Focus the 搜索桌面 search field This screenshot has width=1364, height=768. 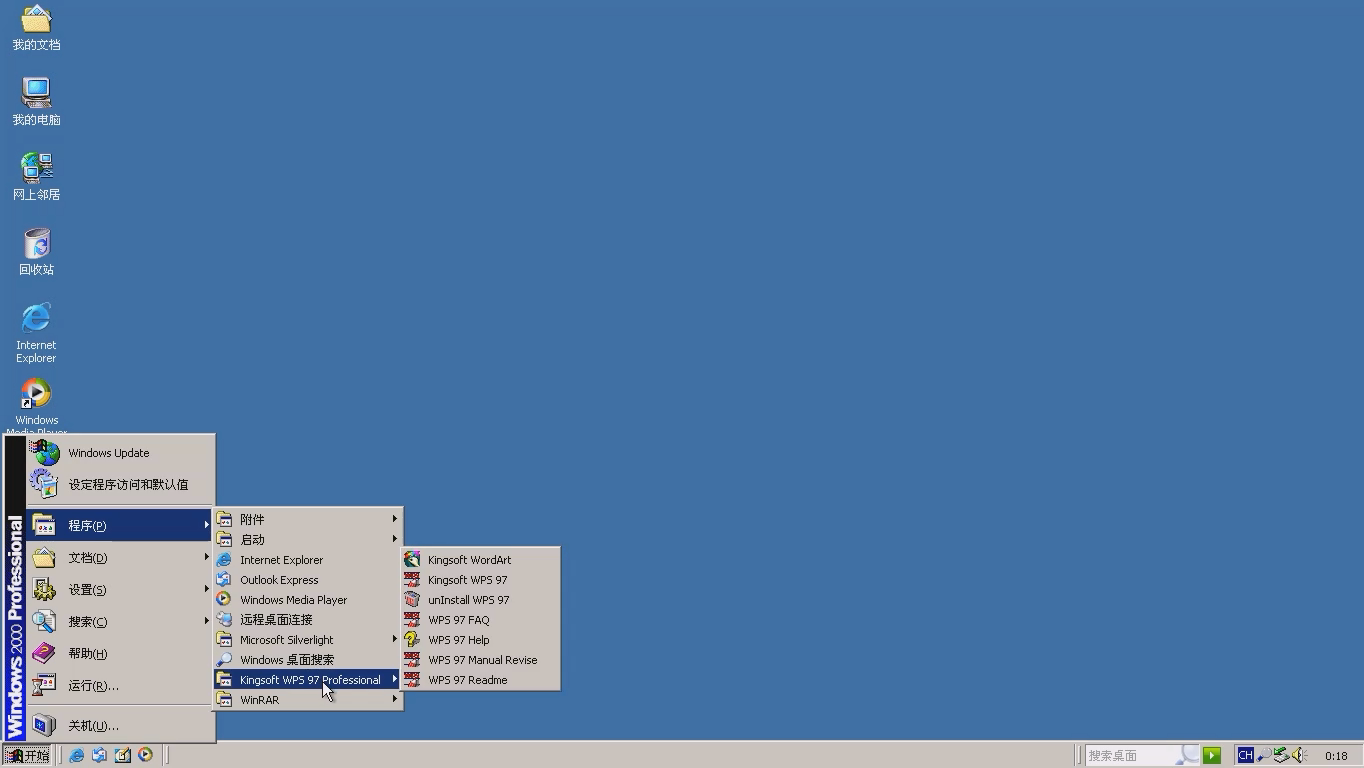pos(1142,755)
